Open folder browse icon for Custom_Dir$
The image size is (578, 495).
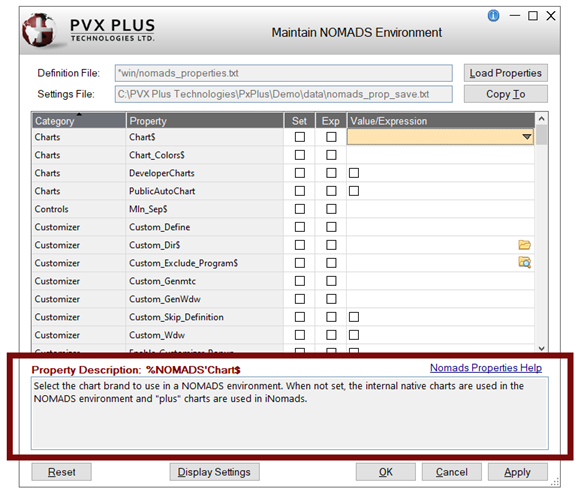point(524,245)
